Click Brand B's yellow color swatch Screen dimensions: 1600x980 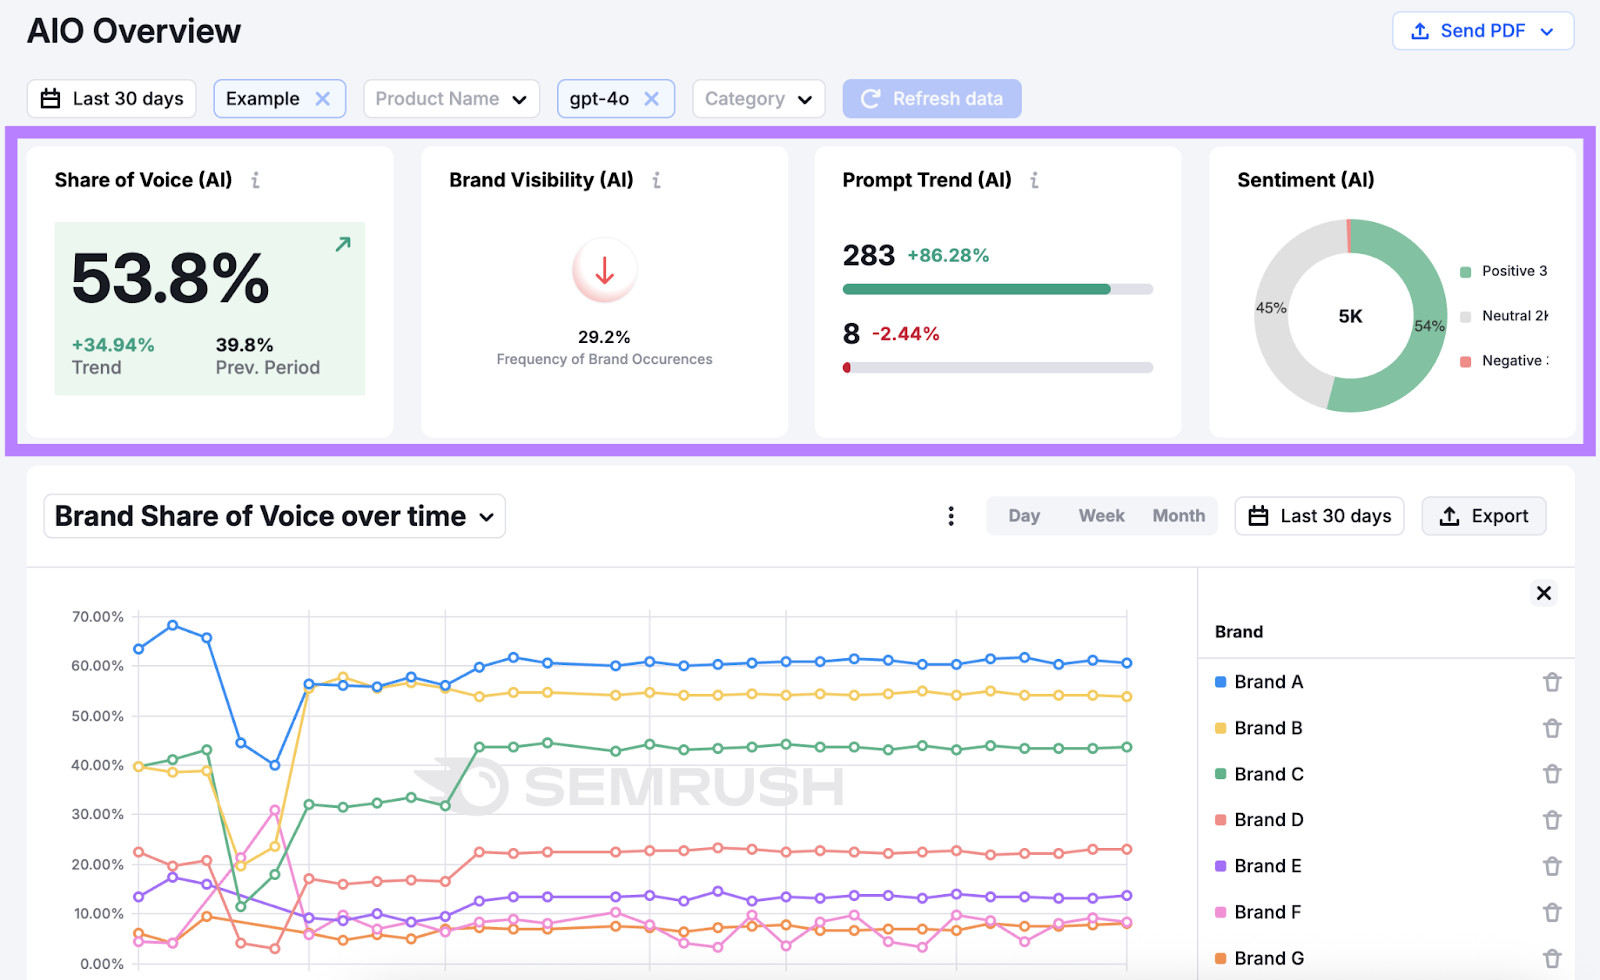[1221, 727]
